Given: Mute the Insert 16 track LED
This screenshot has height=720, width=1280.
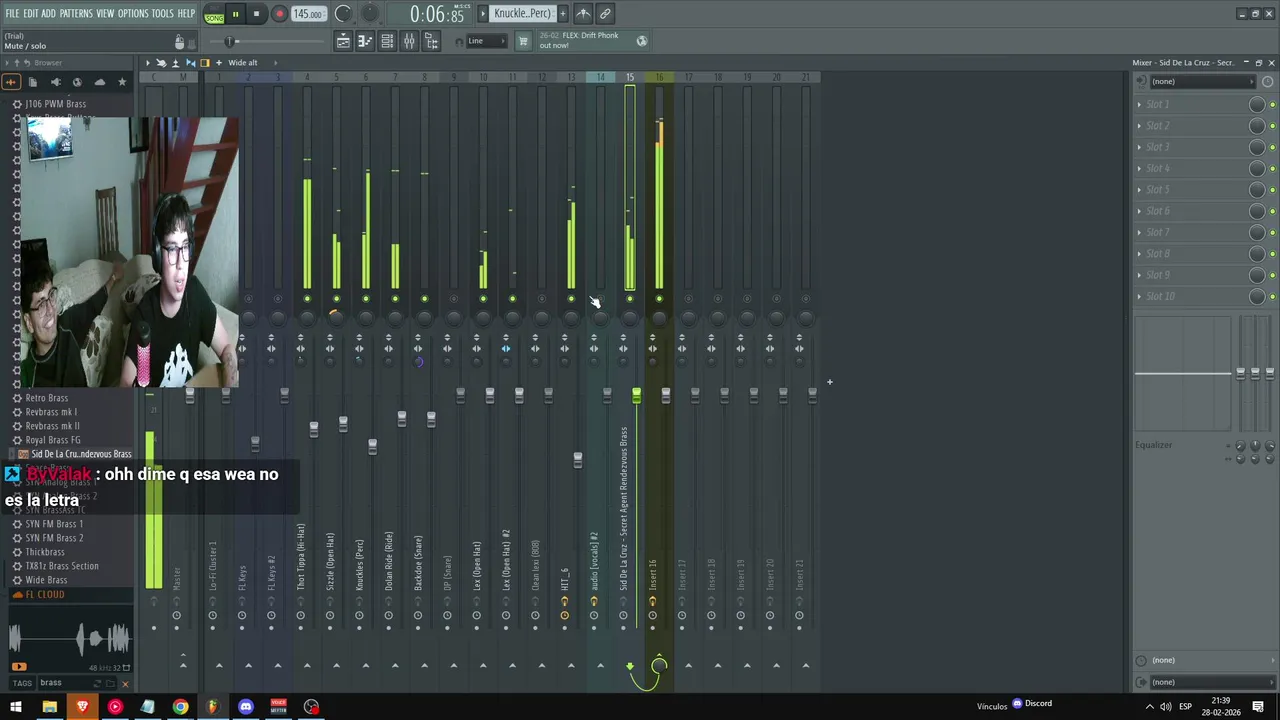Looking at the screenshot, I should coord(659,299).
